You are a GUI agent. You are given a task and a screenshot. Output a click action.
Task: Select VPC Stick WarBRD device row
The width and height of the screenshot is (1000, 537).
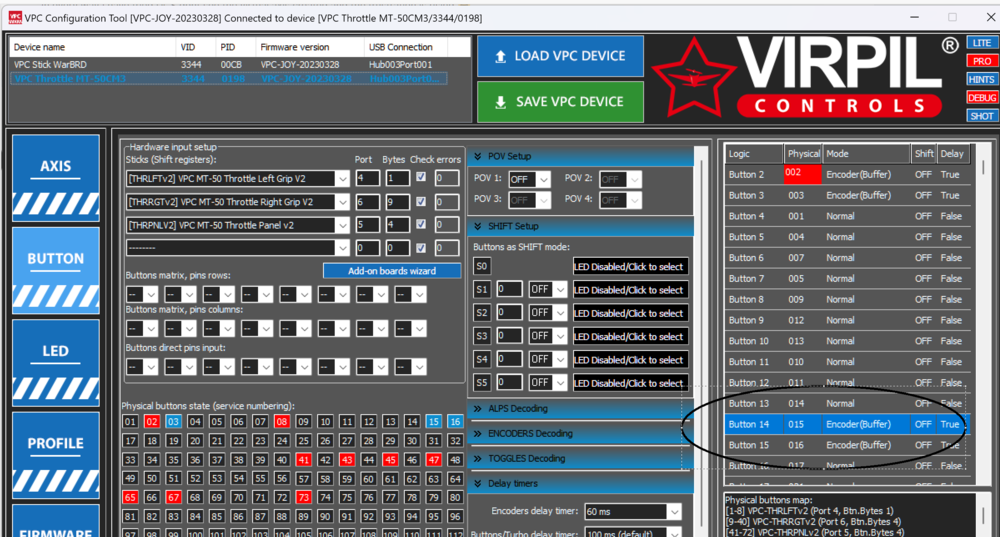[228, 64]
